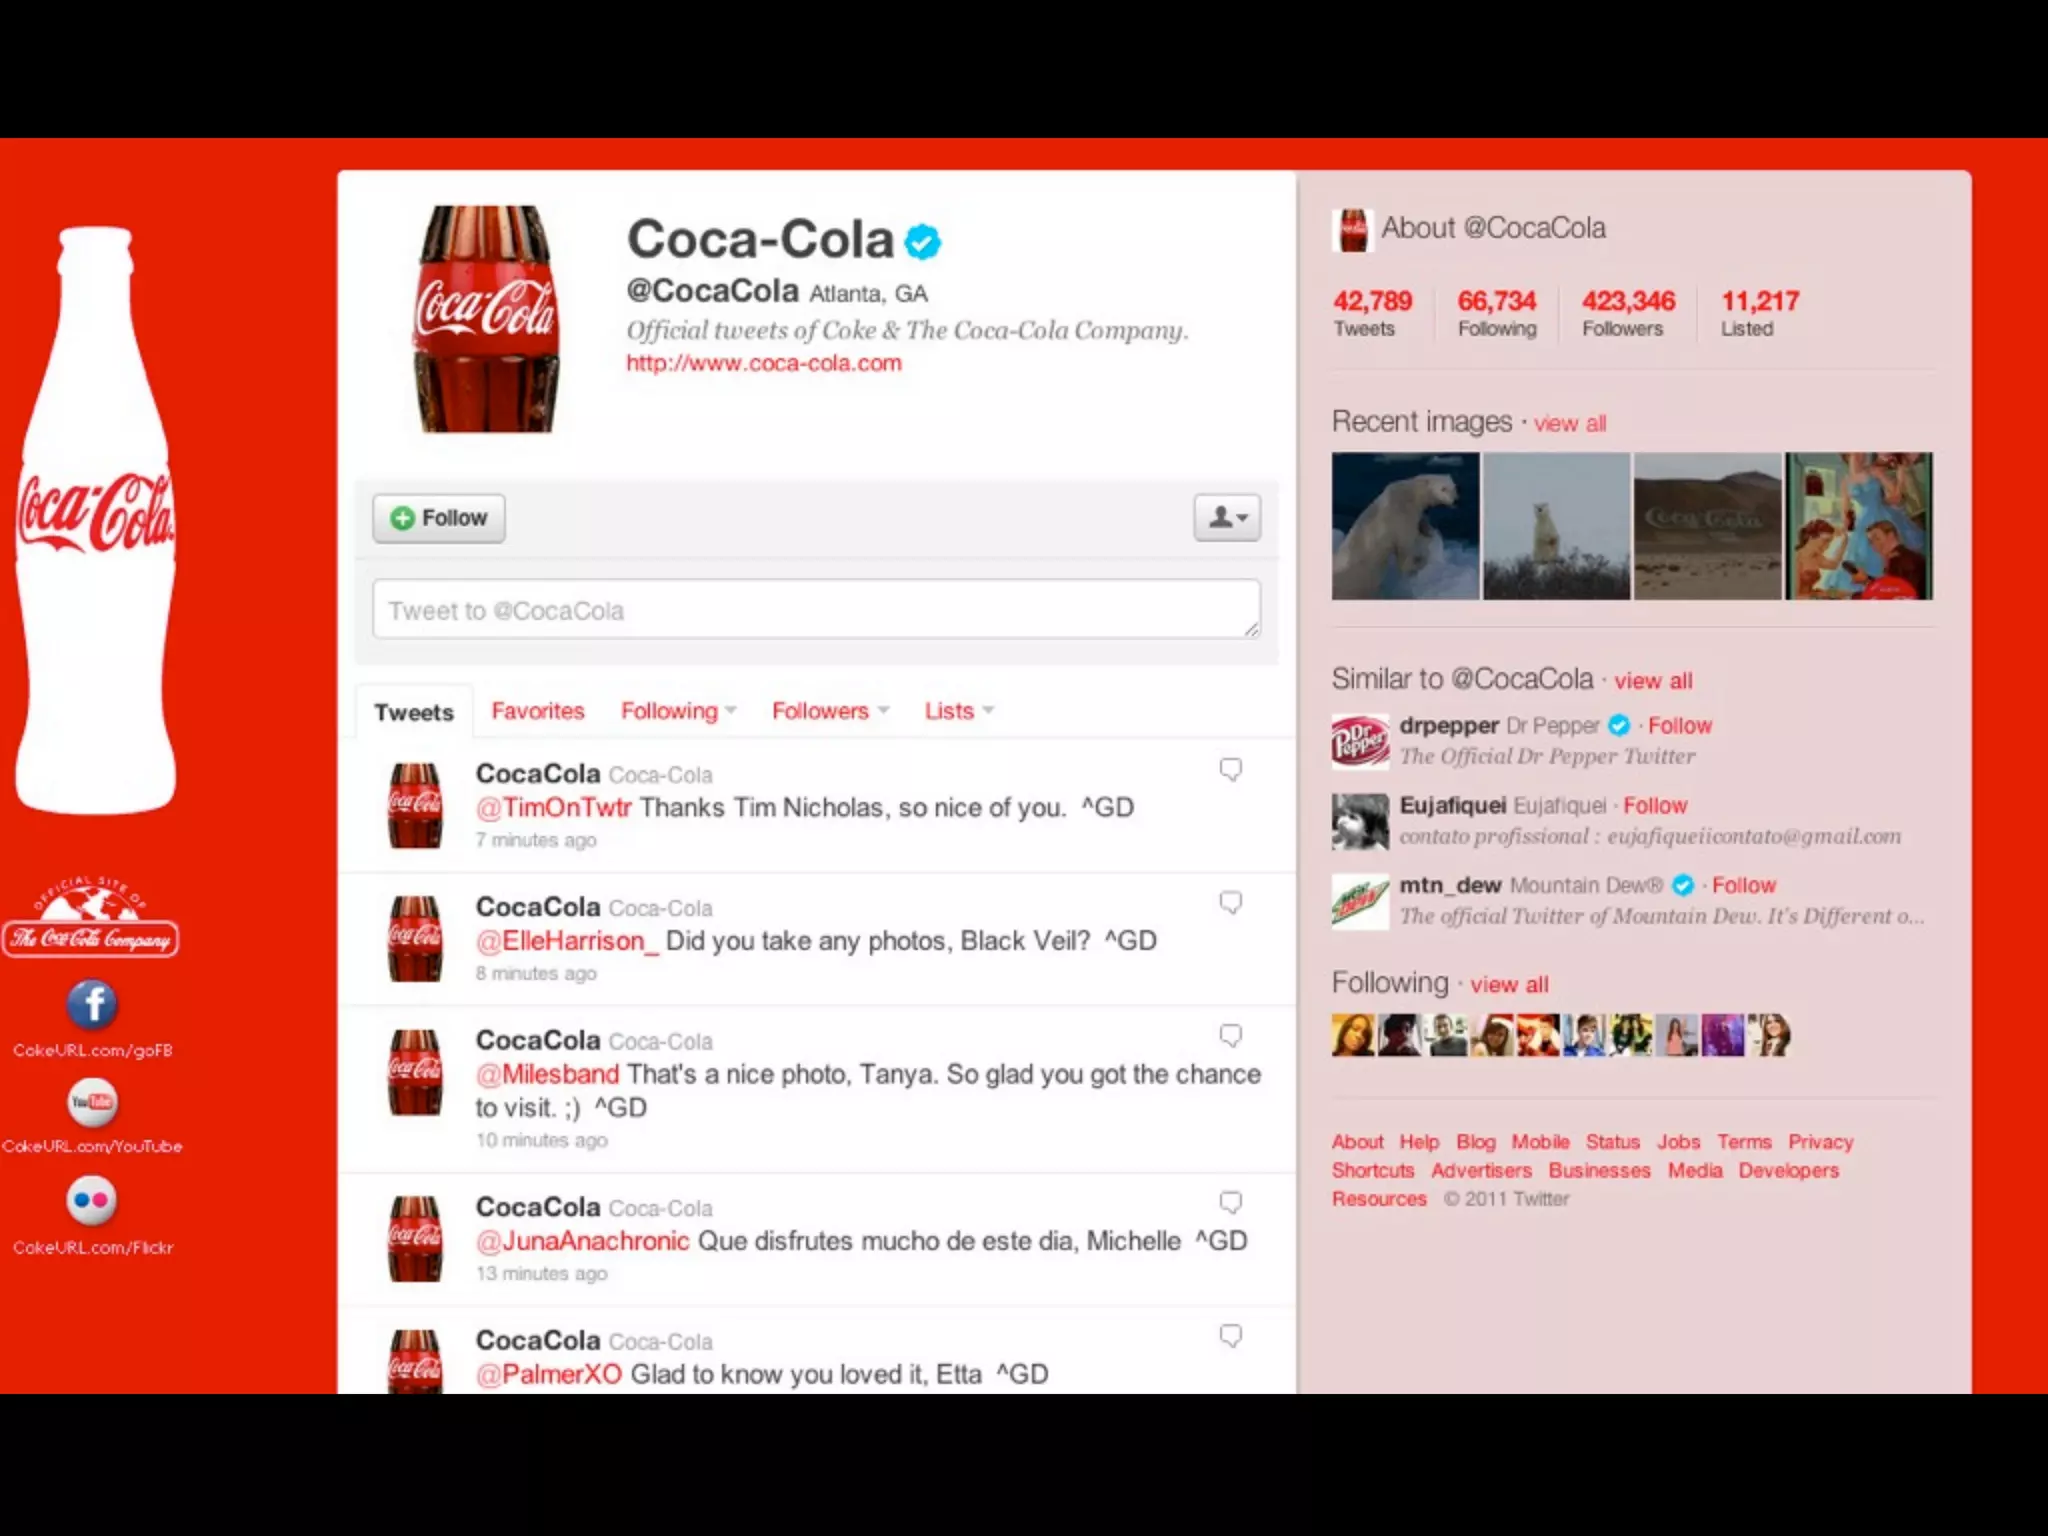Select the Tweets tab

(414, 712)
